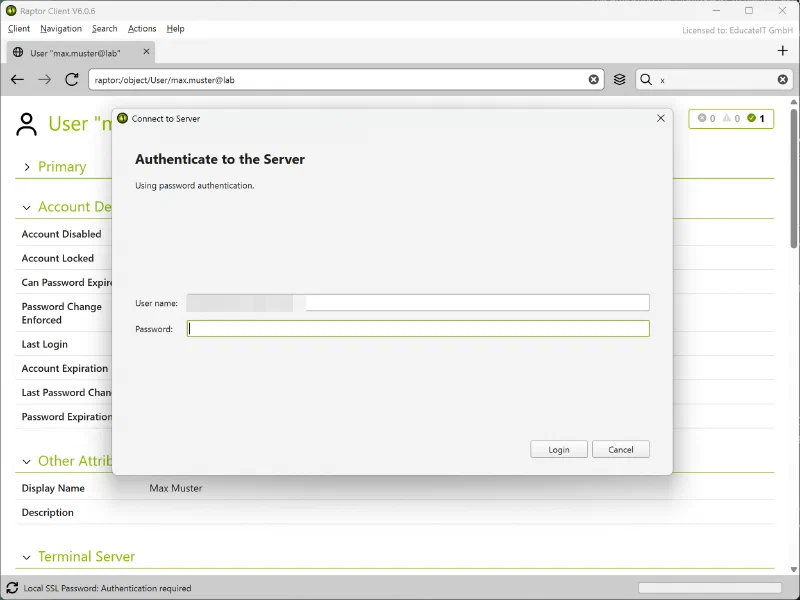The width and height of the screenshot is (800, 600).
Task: Focus the Password field
Action: pos(418,329)
